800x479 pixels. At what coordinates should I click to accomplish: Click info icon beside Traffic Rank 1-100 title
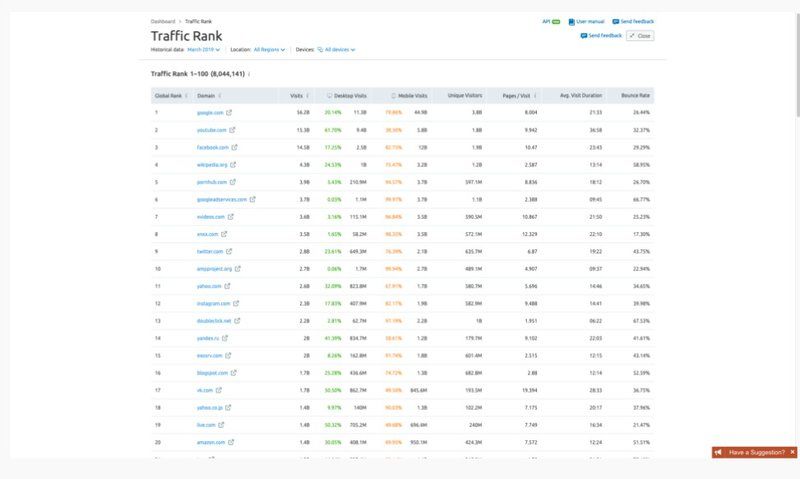[x=249, y=74]
